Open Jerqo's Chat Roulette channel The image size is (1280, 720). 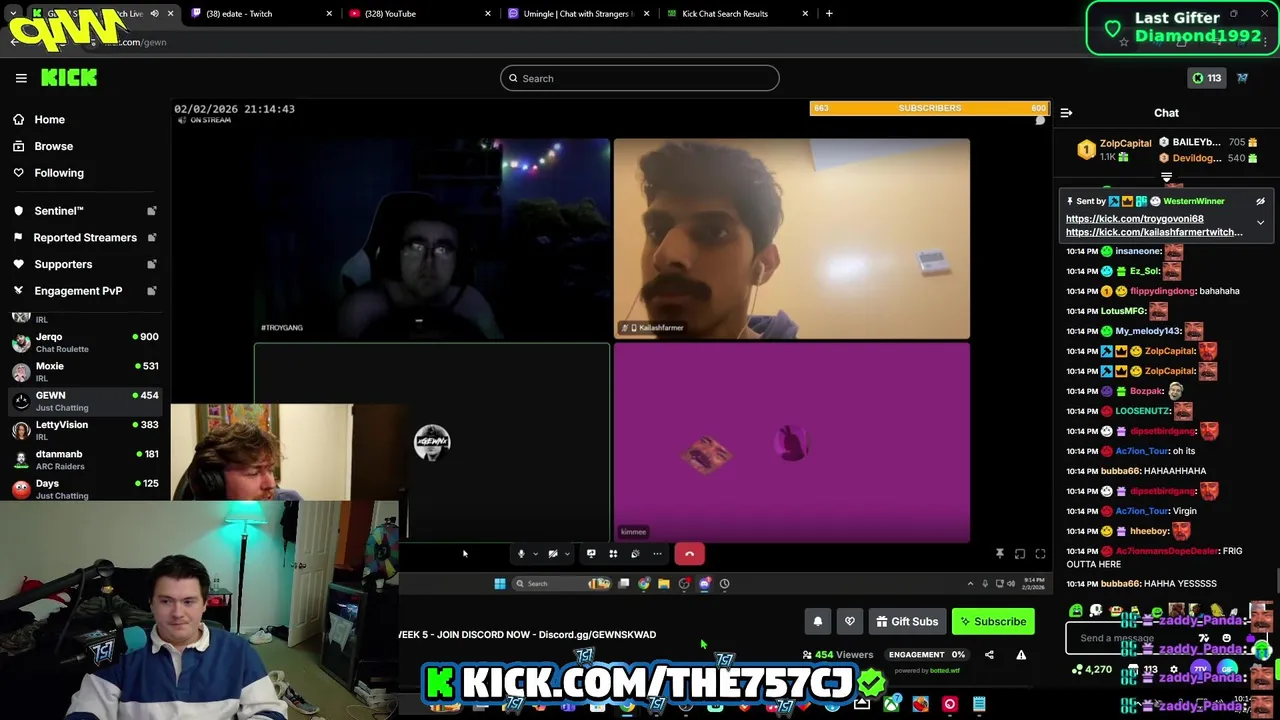click(x=84, y=342)
